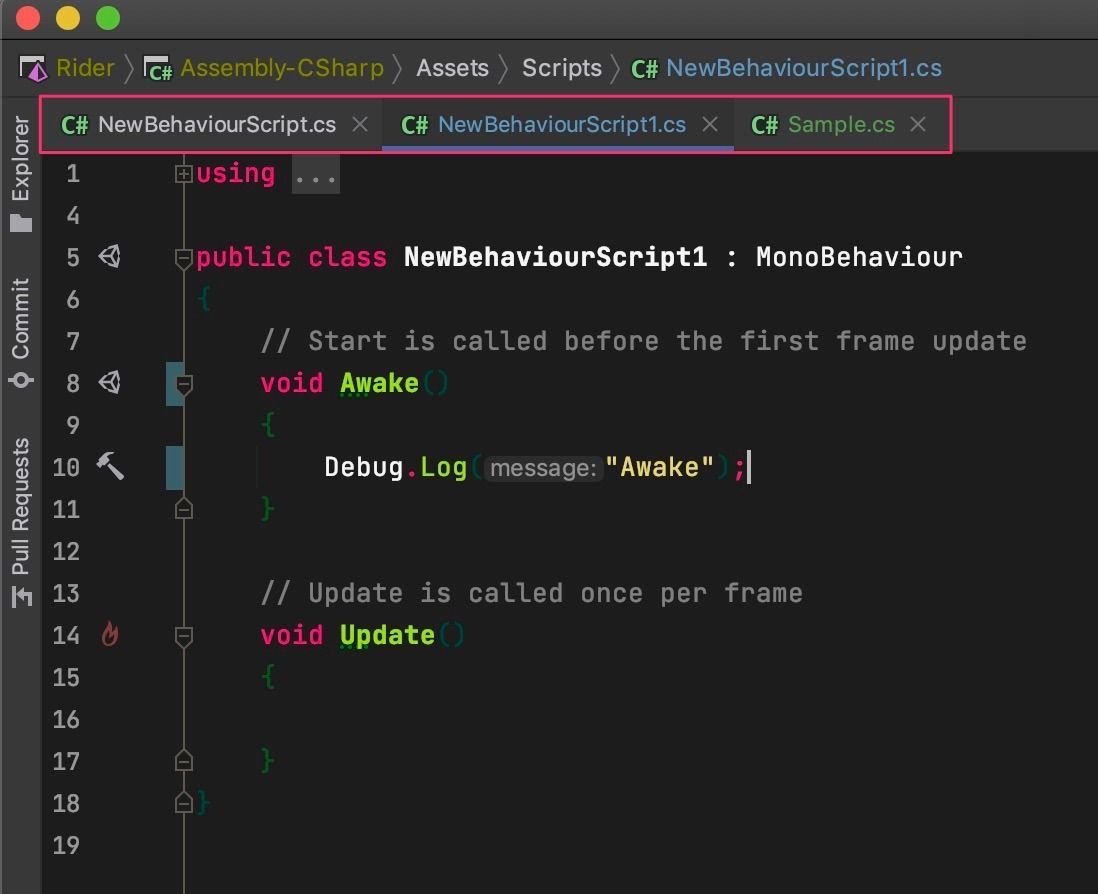Switch to the leftmost NewBehaviourScript.cs tab
1098x894 pixels.
pyautogui.click(x=215, y=124)
